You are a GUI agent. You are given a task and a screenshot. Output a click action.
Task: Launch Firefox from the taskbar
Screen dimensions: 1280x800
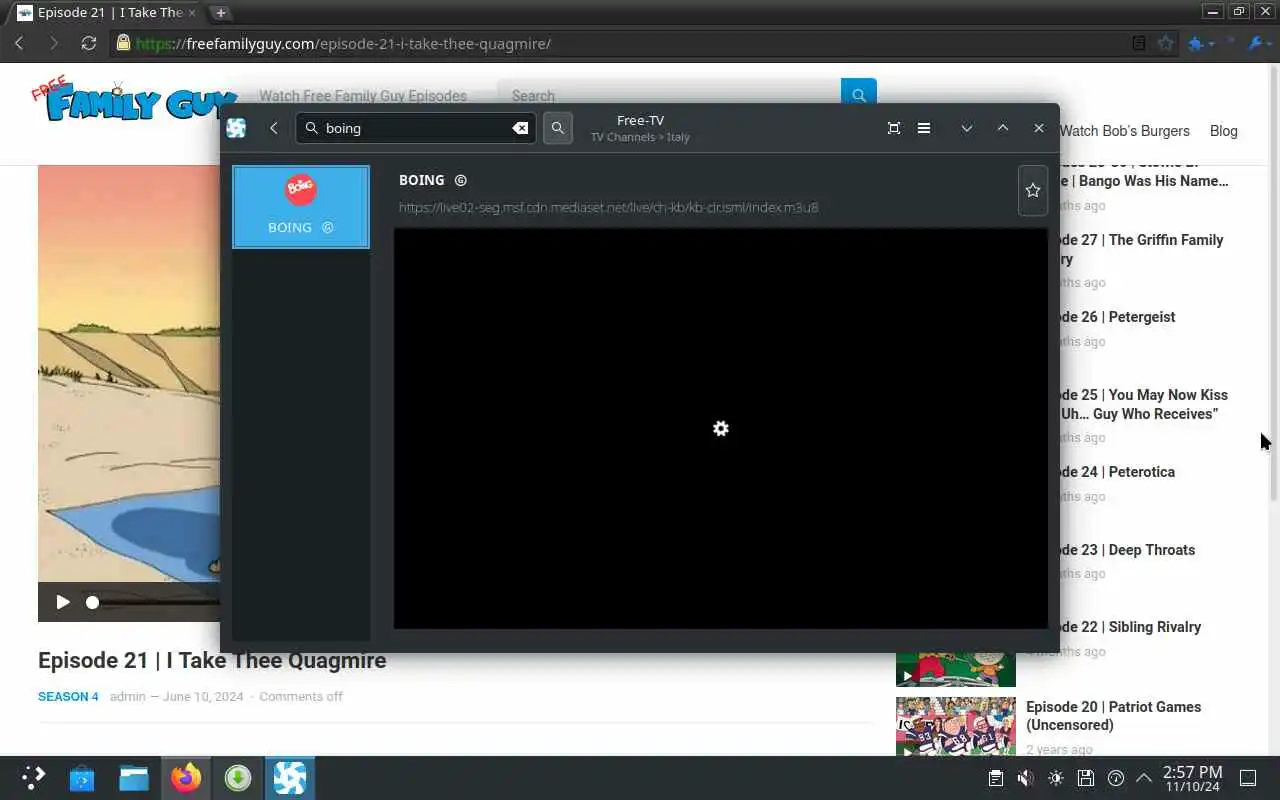pyautogui.click(x=186, y=778)
